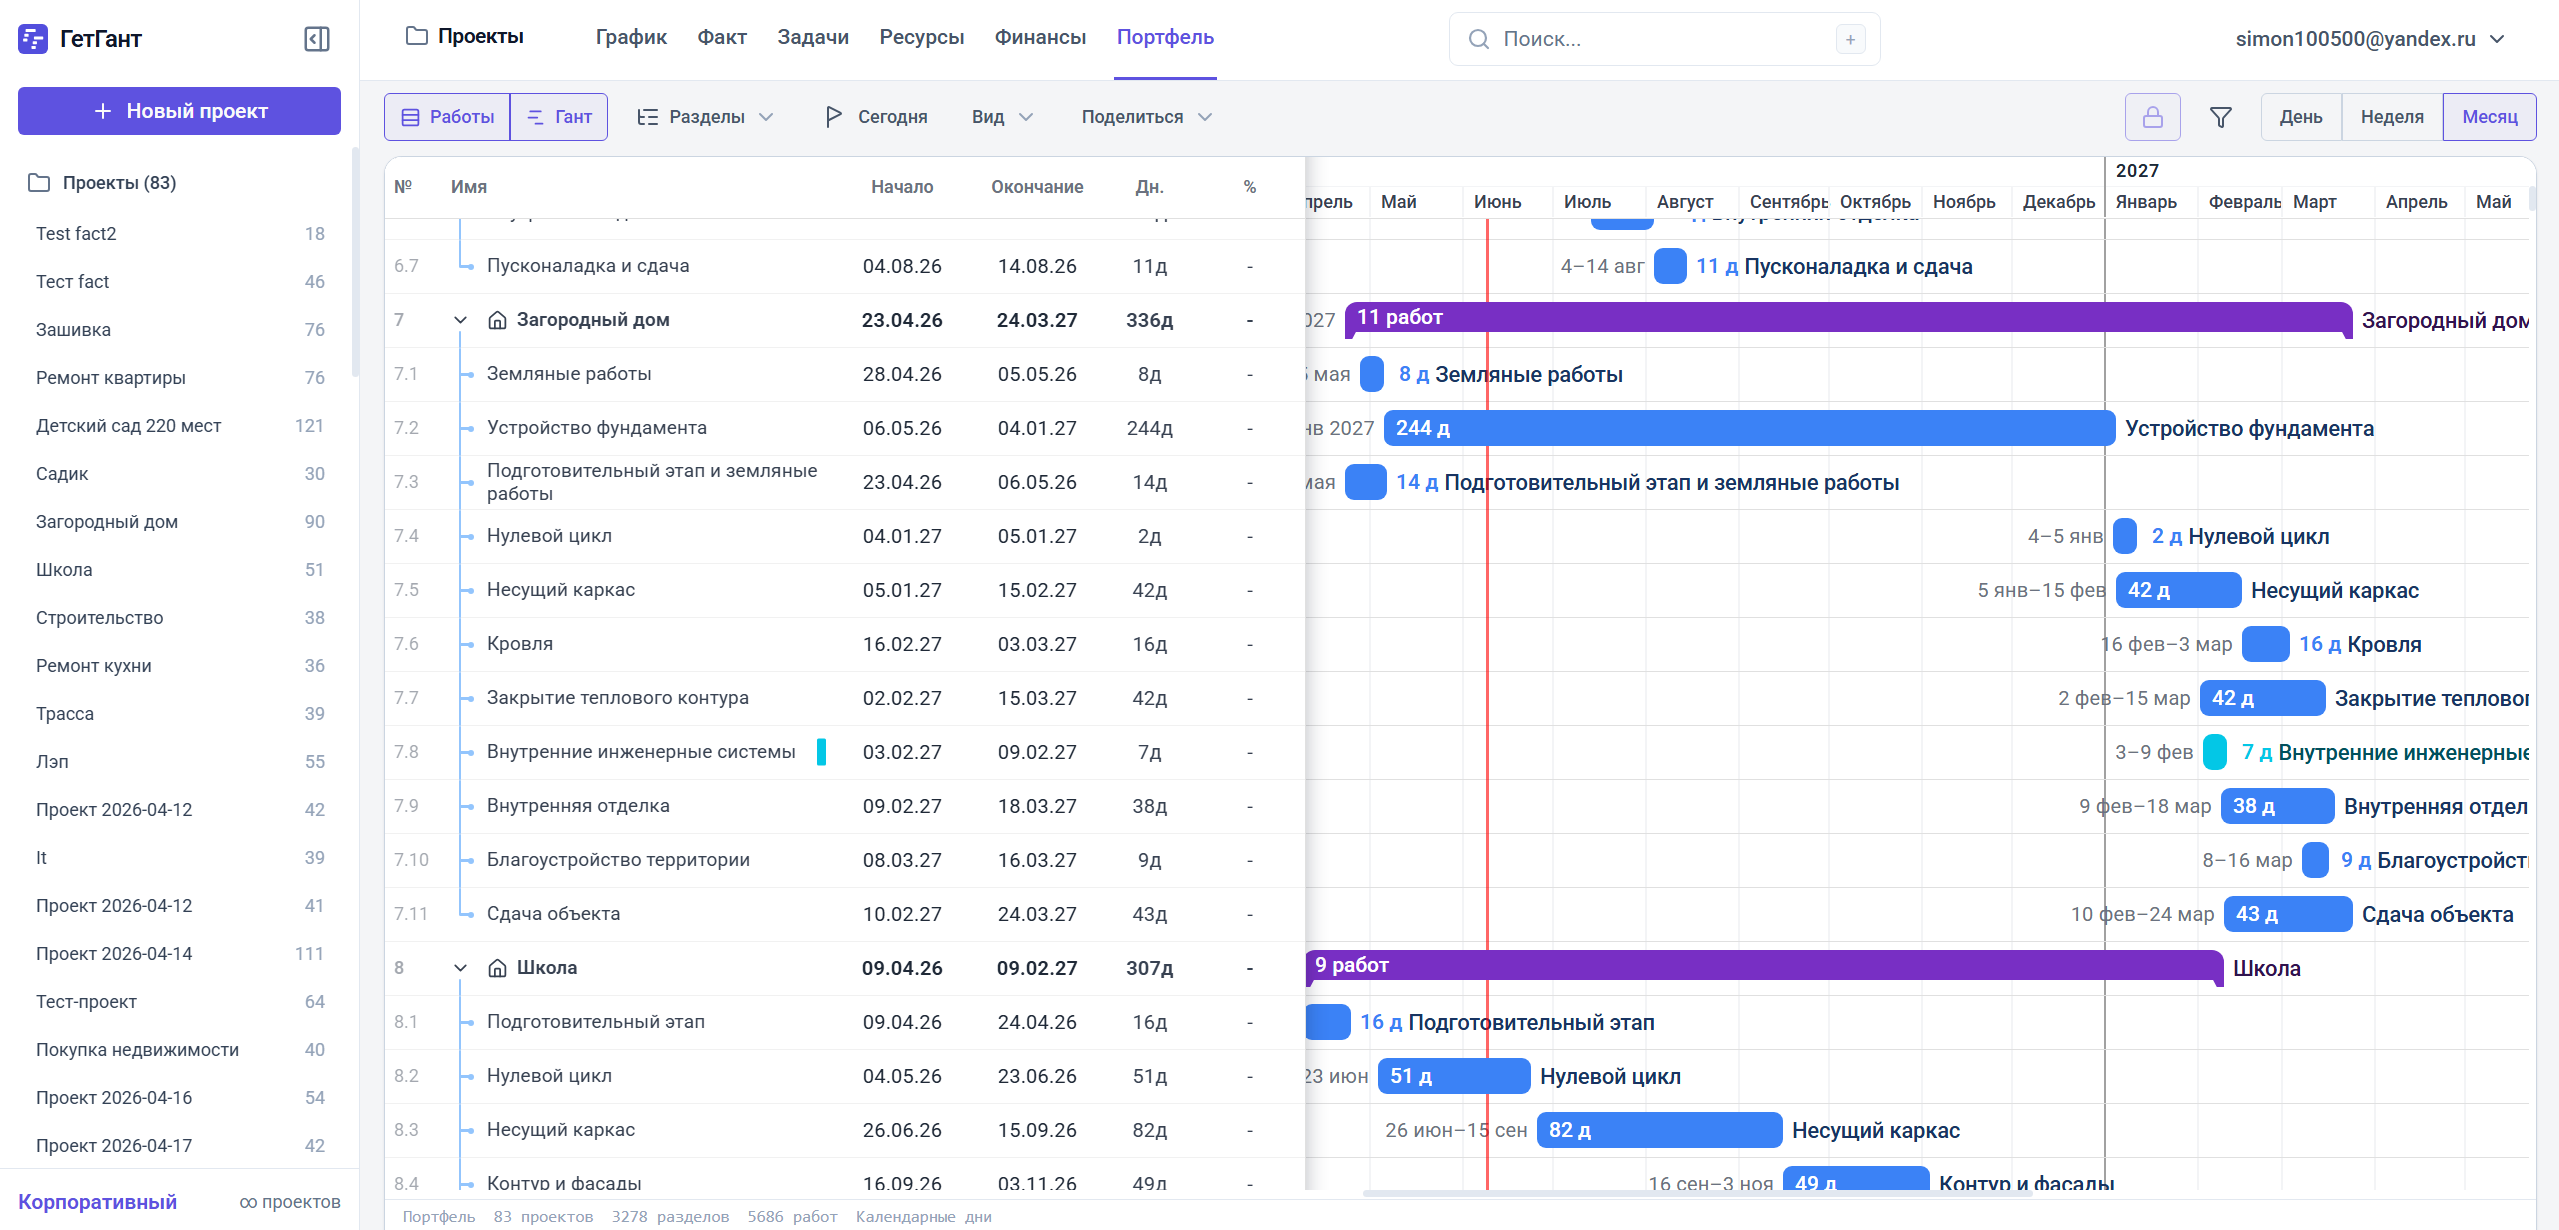Collapse the left sidebar panel icon
The width and height of the screenshot is (2559, 1230).
click(x=316, y=39)
